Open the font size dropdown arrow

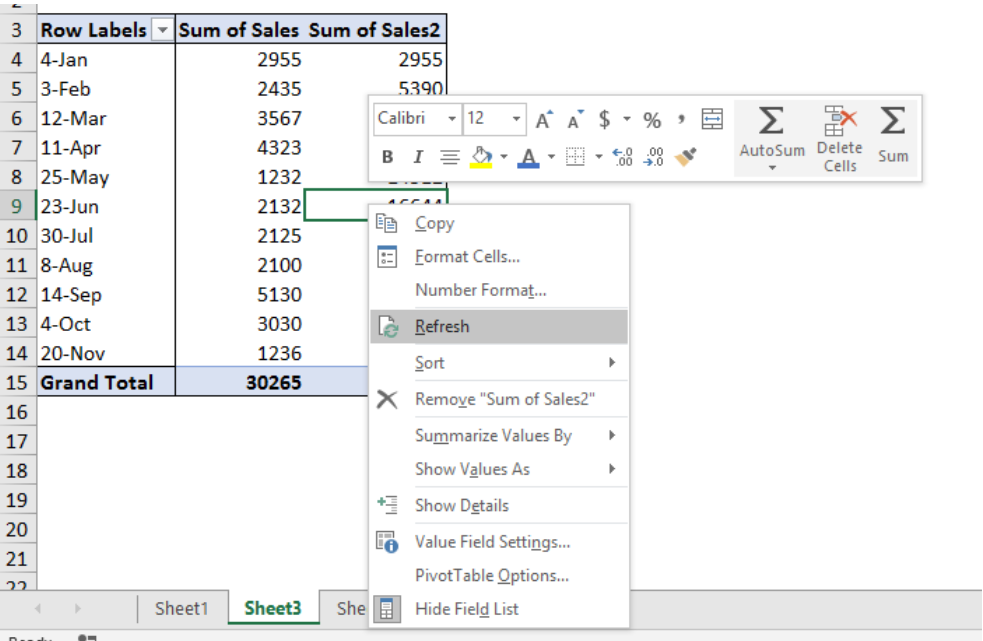[x=516, y=119]
